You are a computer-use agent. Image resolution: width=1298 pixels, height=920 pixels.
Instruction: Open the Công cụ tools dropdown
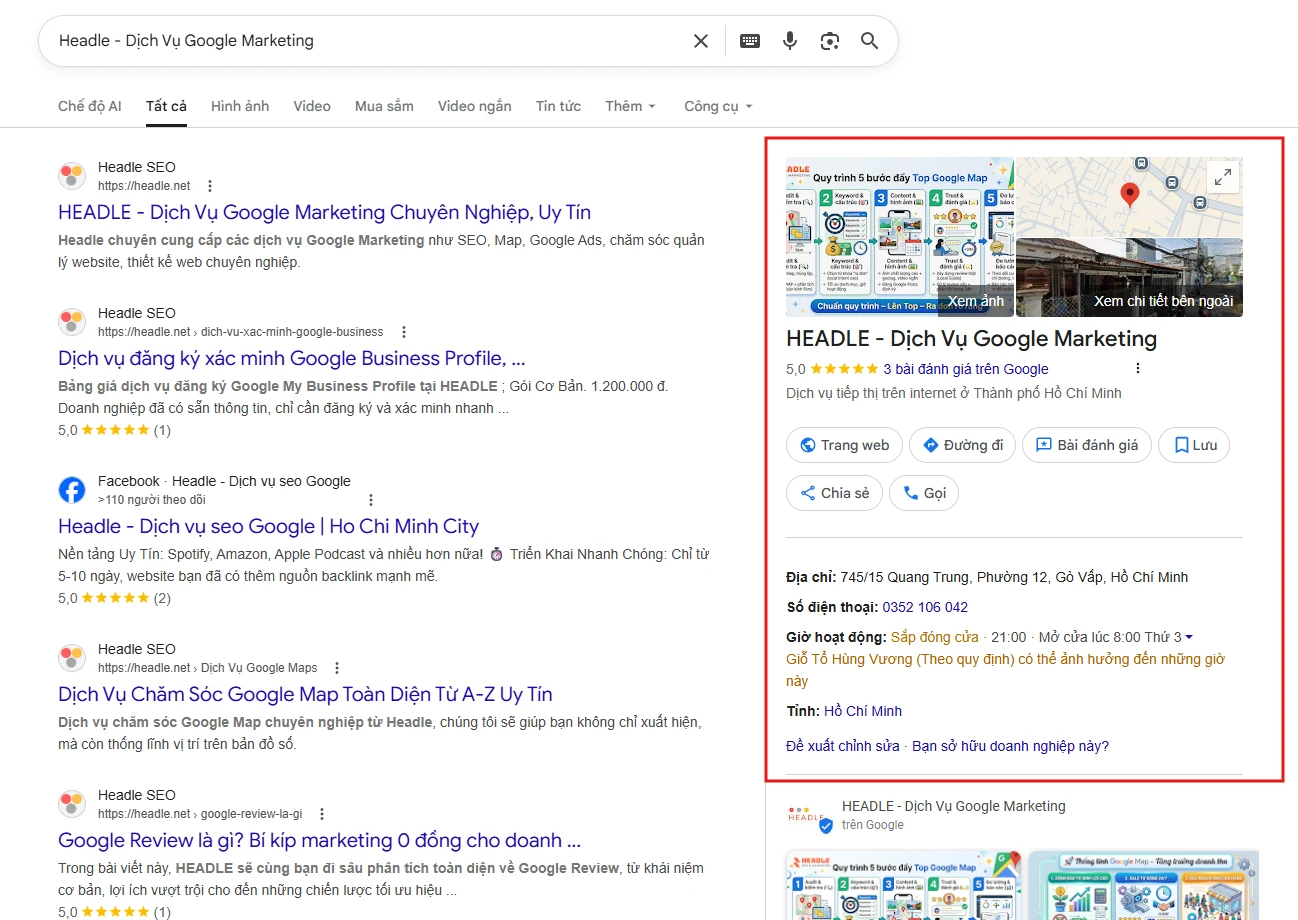point(717,106)
